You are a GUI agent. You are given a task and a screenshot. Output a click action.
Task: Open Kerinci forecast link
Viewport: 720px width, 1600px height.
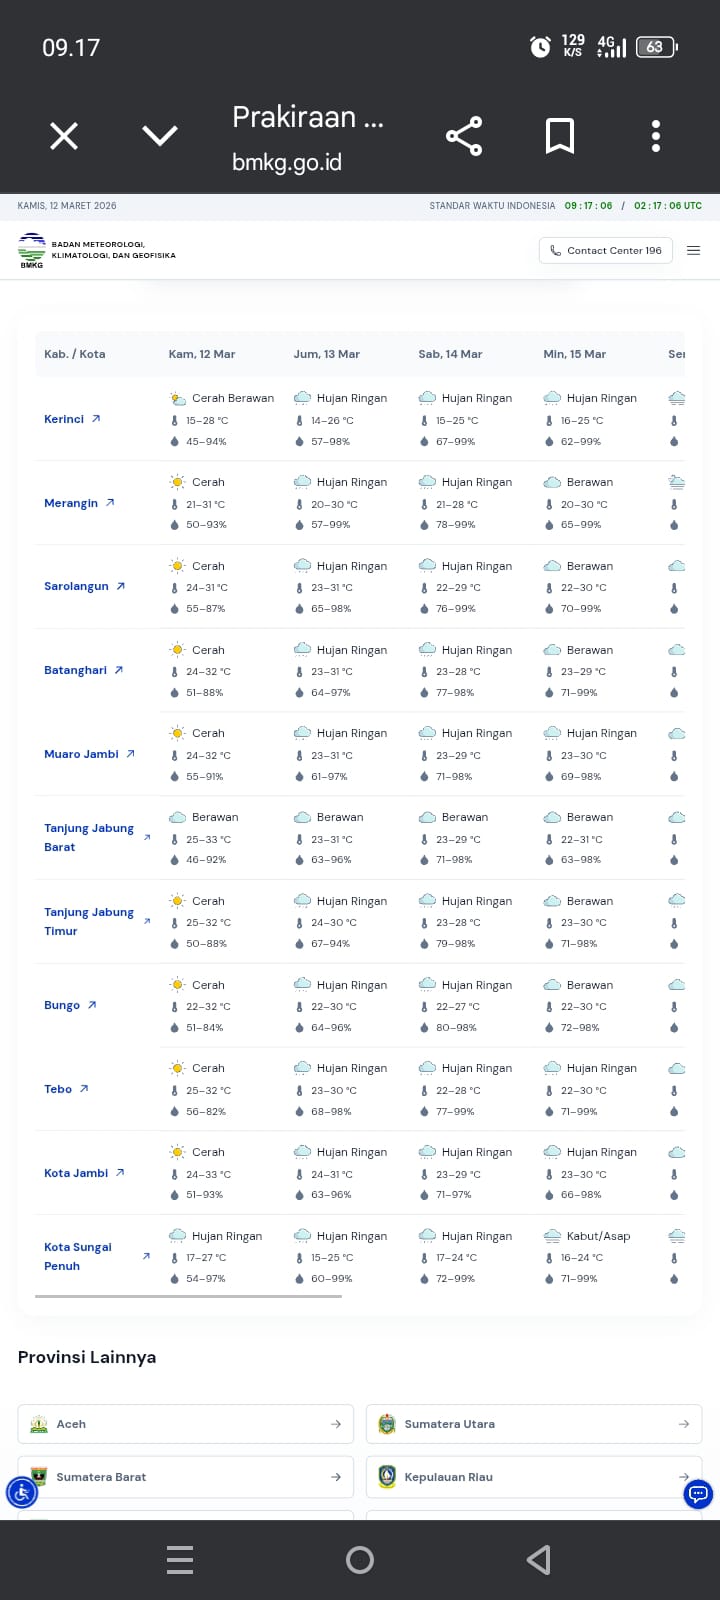coord(72,419)
